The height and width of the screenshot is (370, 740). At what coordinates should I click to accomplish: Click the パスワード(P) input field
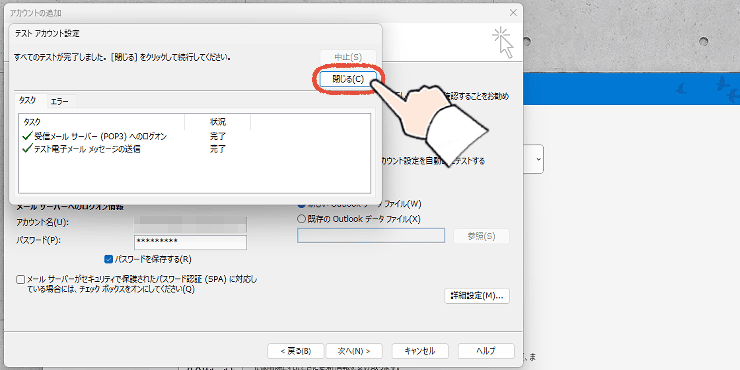[190, 242]
